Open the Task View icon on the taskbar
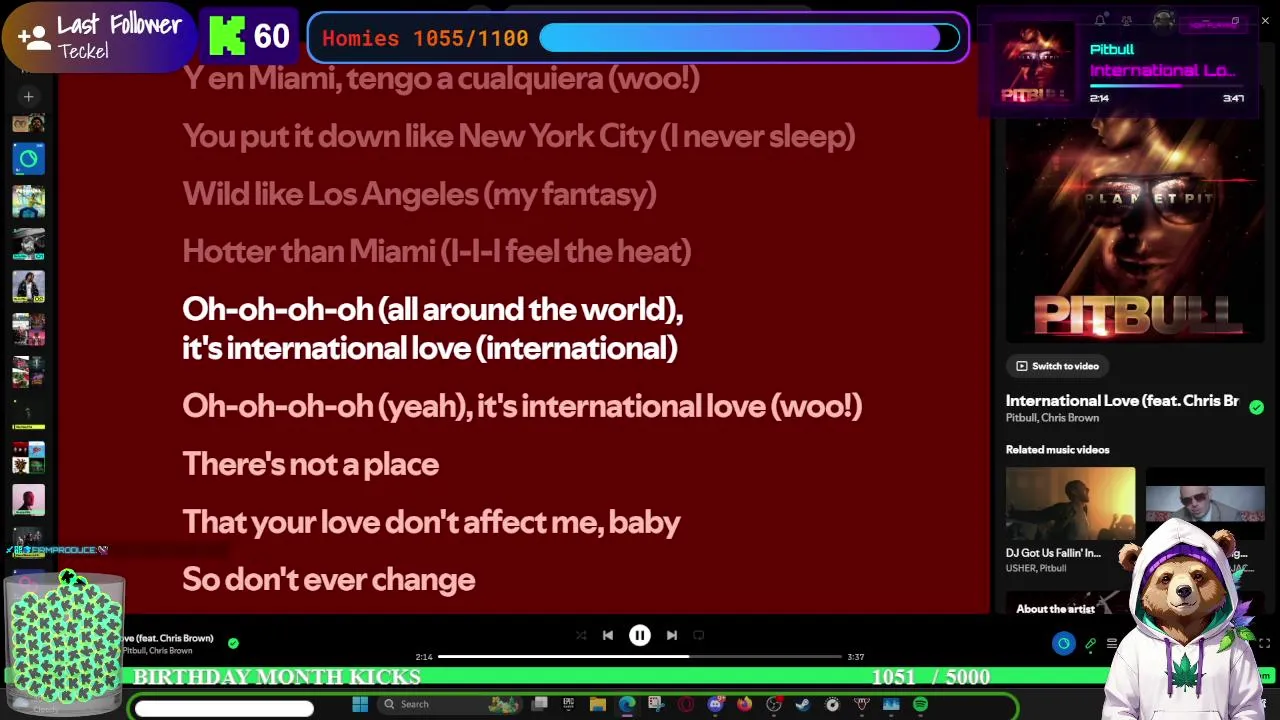This screenshot has height=720, width=1280. (540, 704)
